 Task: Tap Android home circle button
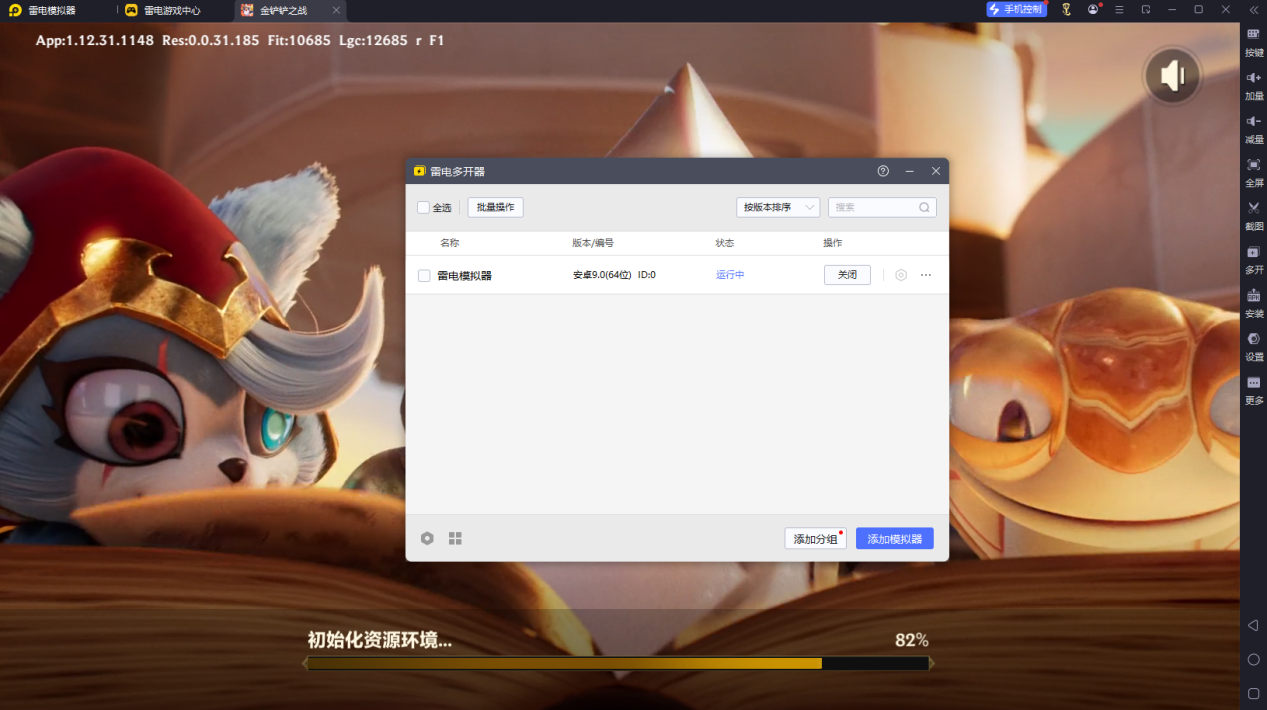point(1253,660)
